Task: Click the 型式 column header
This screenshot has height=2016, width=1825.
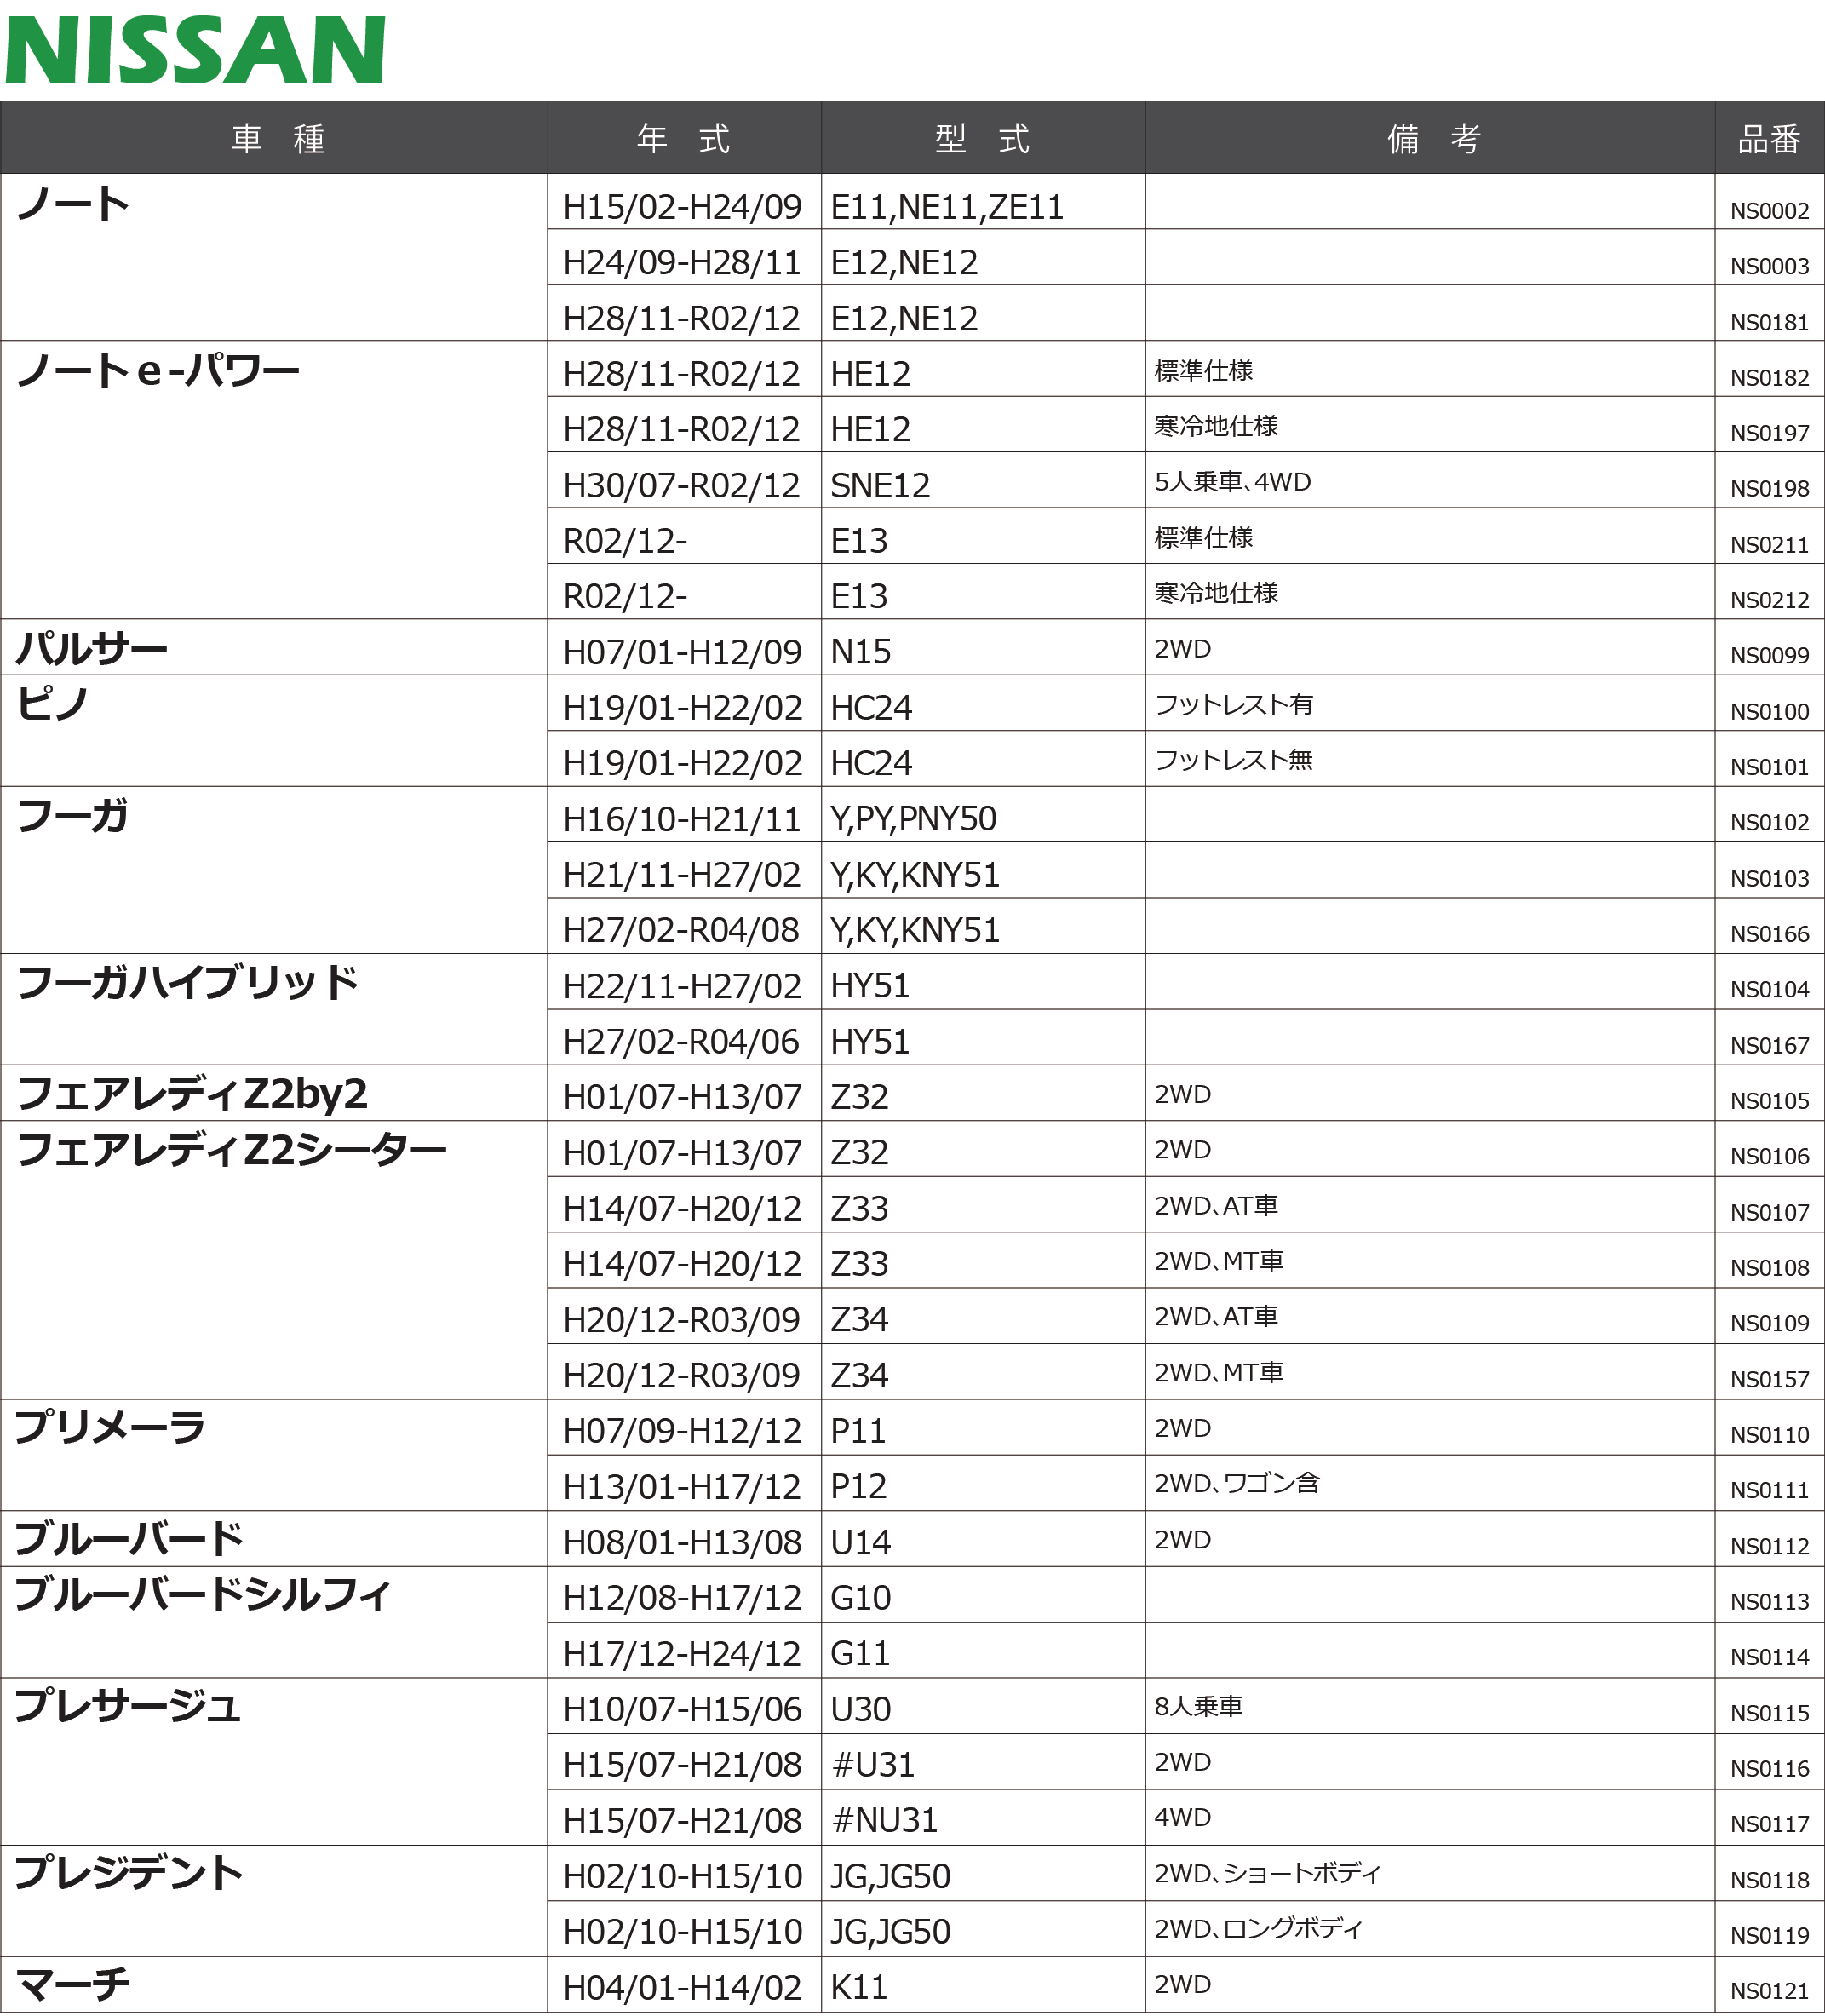Action: [x=982, y=138]
